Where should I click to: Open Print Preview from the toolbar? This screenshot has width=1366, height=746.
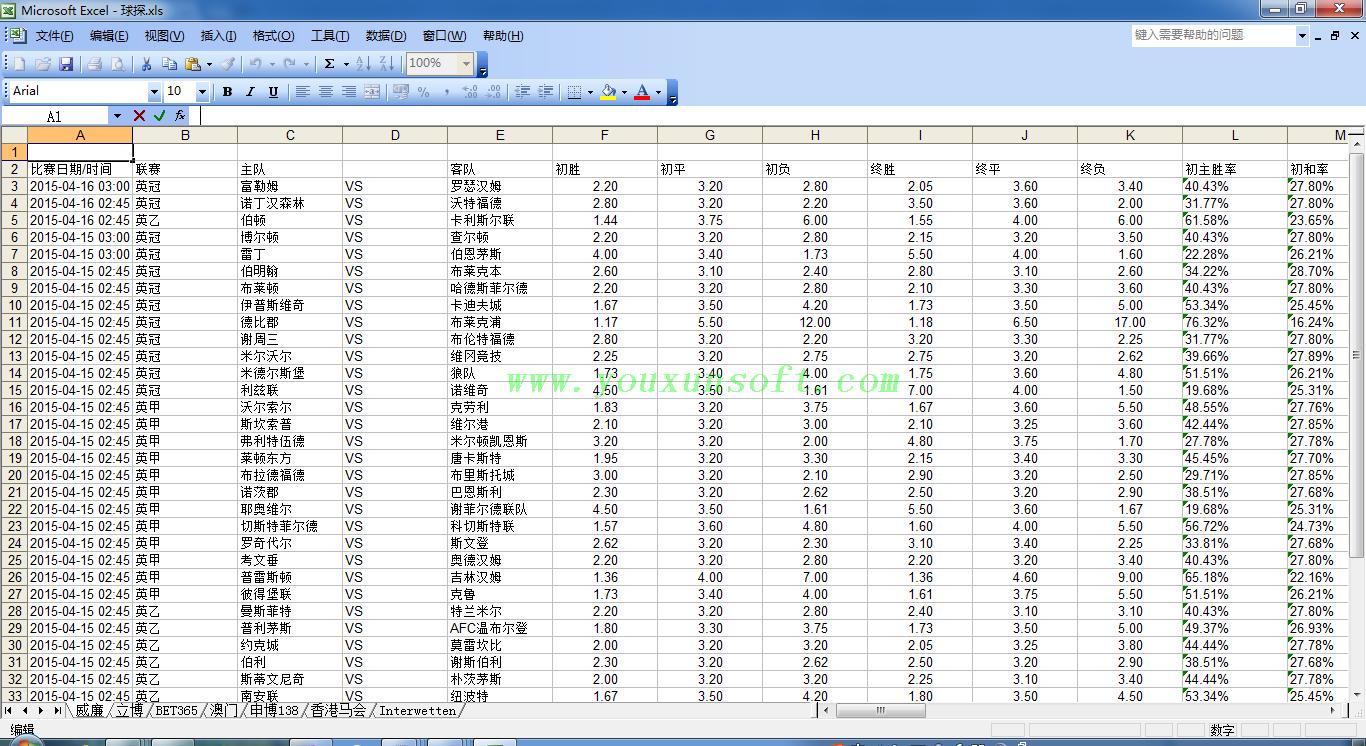[x=117, y=64]
